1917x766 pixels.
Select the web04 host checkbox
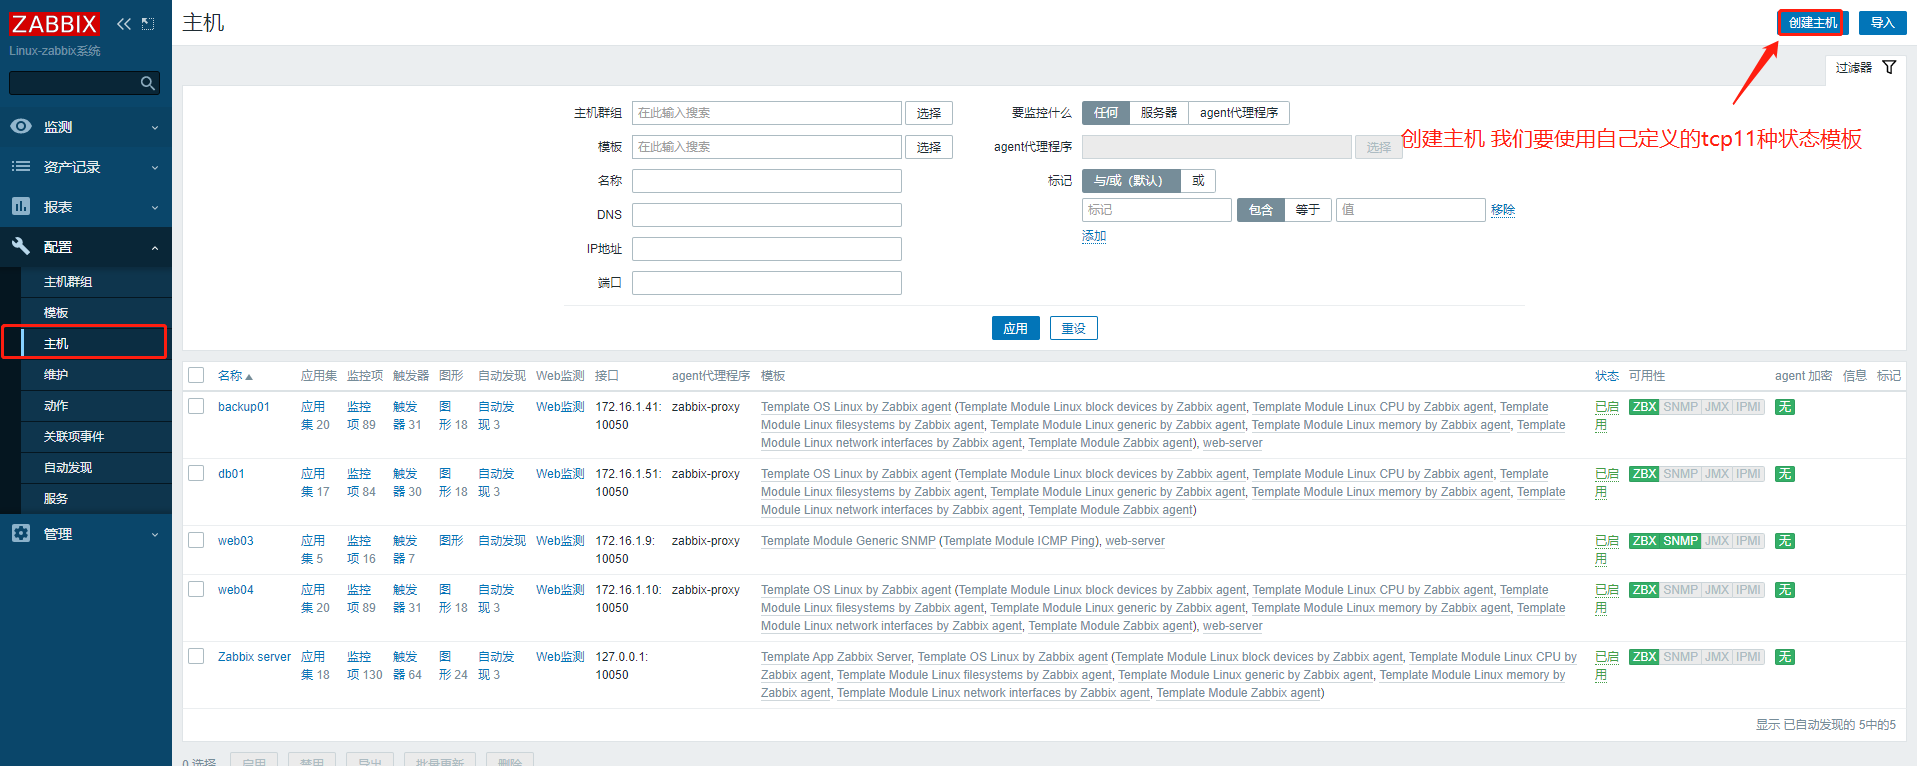point(196,589)
